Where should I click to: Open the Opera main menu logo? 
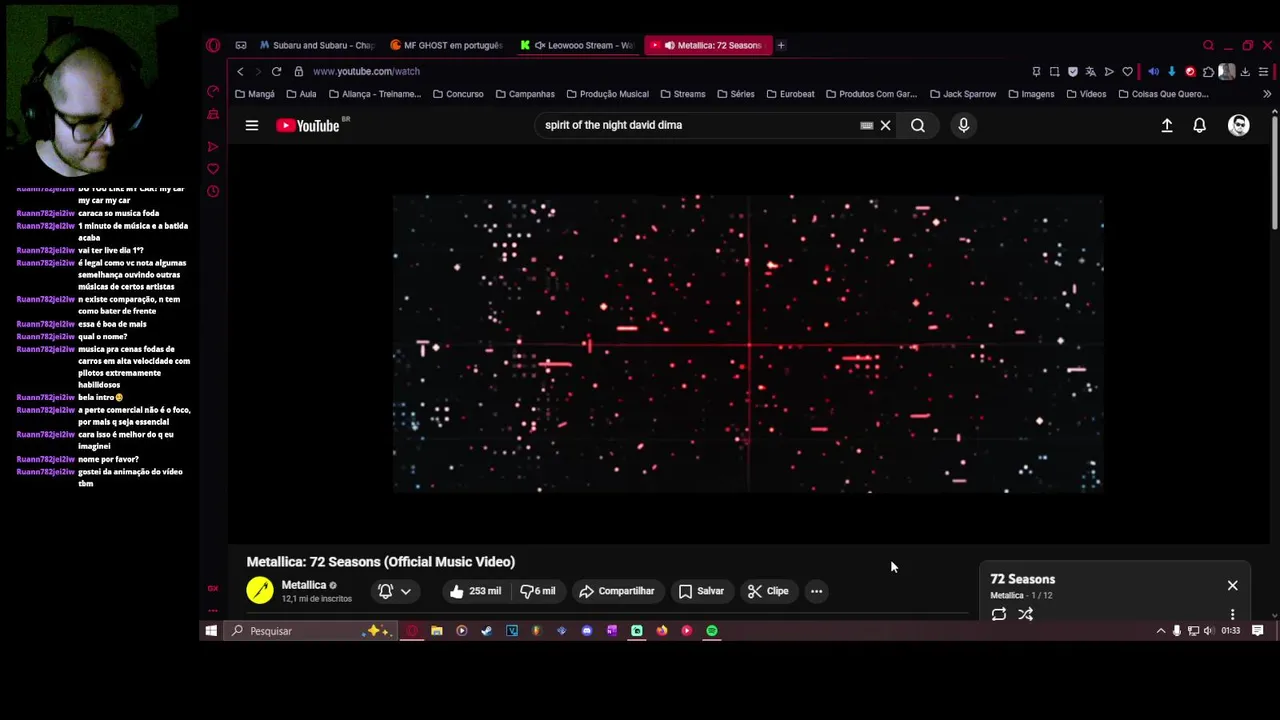[x=213, y=45]
